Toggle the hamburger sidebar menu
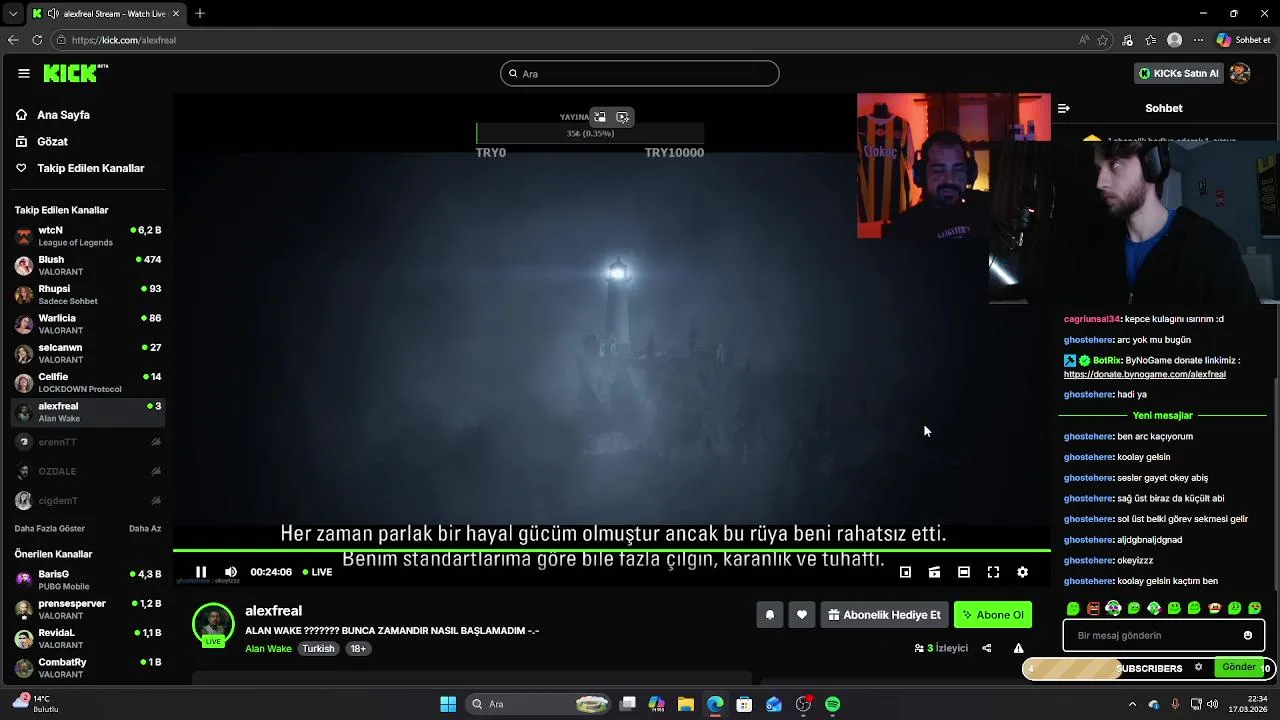Image resolution: width=1280 pixels, height=720 pixels. pyautogui.click(x=24, y=73)
